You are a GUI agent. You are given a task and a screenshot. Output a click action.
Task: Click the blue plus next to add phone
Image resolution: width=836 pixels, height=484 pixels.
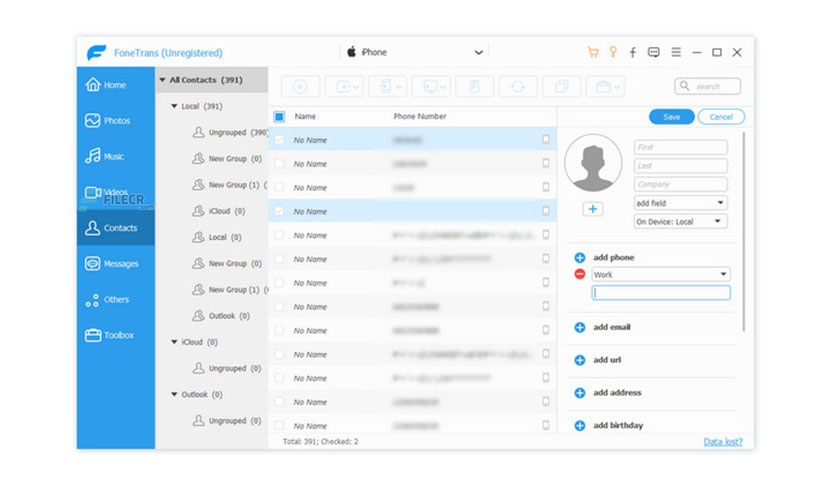point(580,258)
